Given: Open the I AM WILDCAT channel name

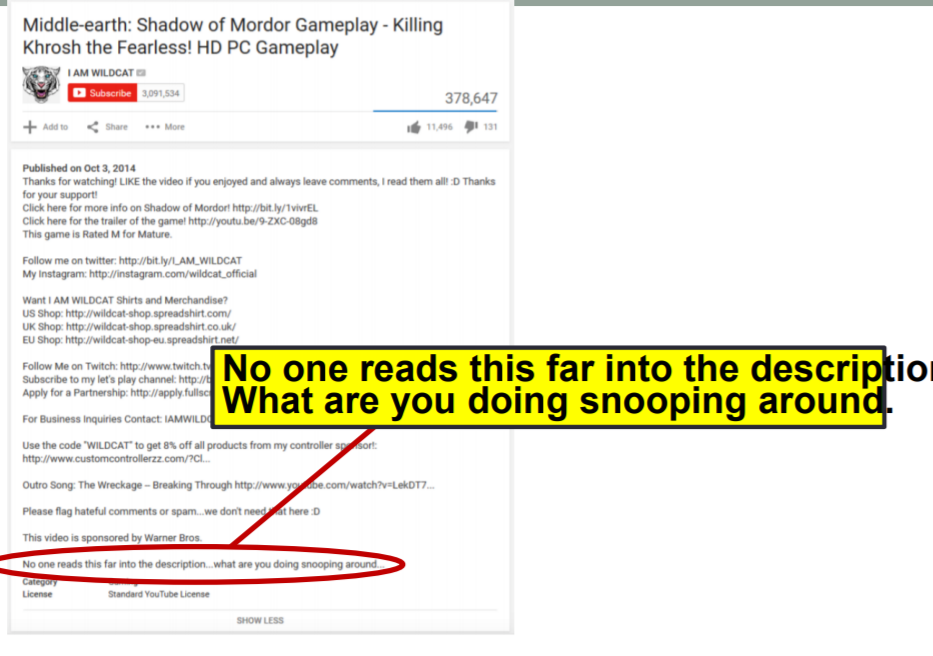Looking at the screenshot, I should pyautogui.click(x=101, y=73).
